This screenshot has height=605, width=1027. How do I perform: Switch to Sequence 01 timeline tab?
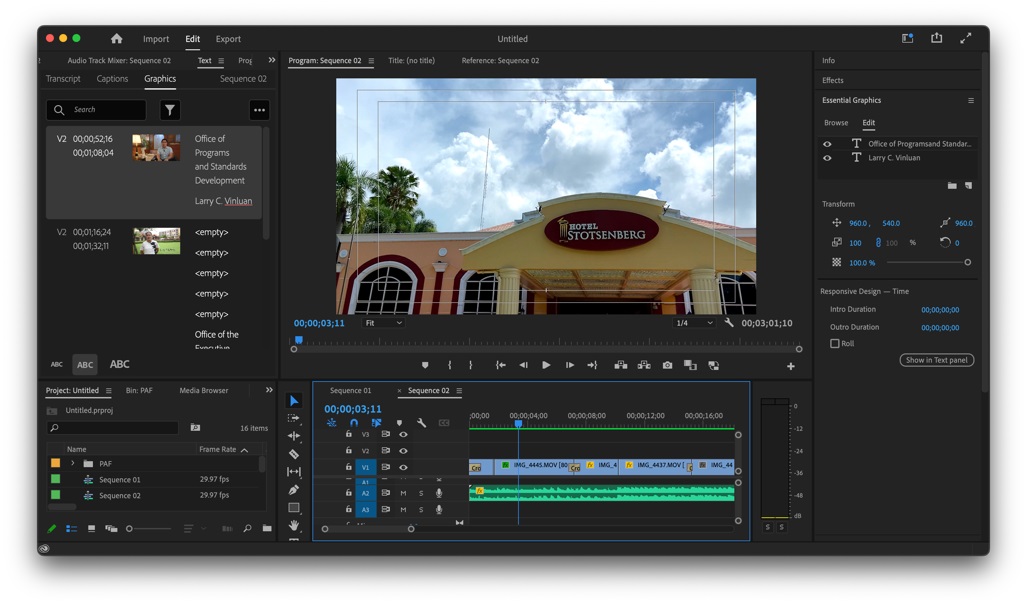tap(350, 390)
